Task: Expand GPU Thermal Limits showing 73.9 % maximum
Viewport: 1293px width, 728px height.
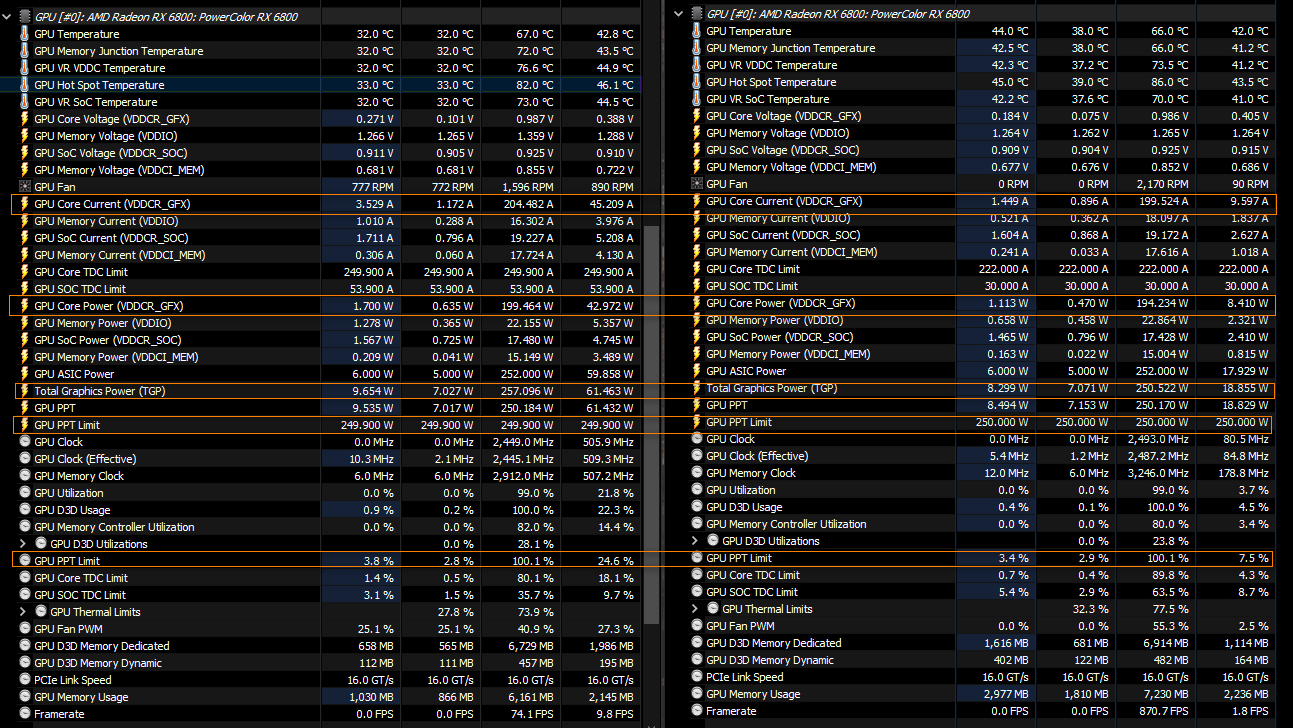Action: [24, 612]
